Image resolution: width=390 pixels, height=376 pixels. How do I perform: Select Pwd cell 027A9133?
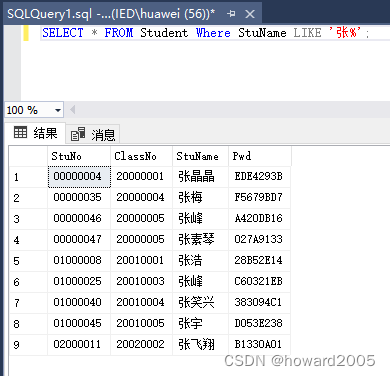(x=259, y=240)
